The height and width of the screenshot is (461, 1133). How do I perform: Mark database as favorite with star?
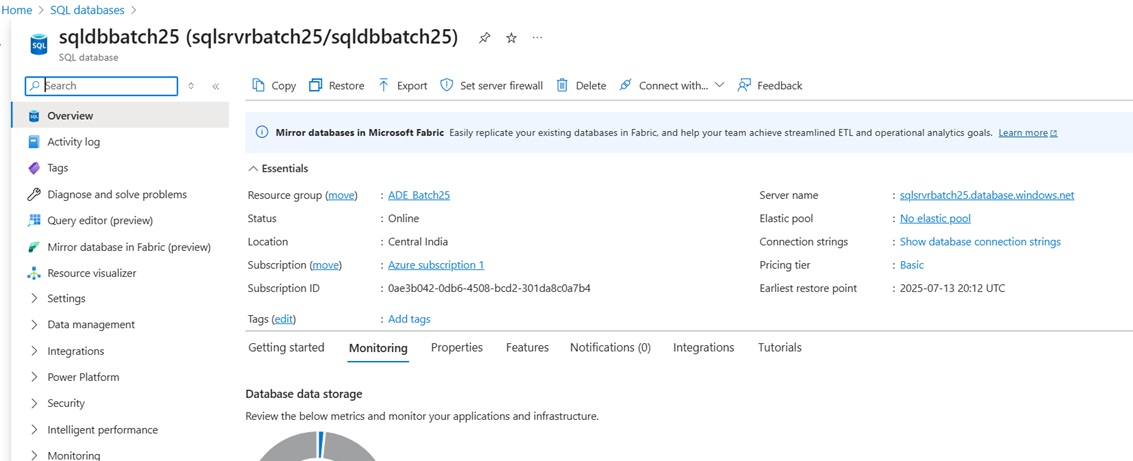pos(511,38)
